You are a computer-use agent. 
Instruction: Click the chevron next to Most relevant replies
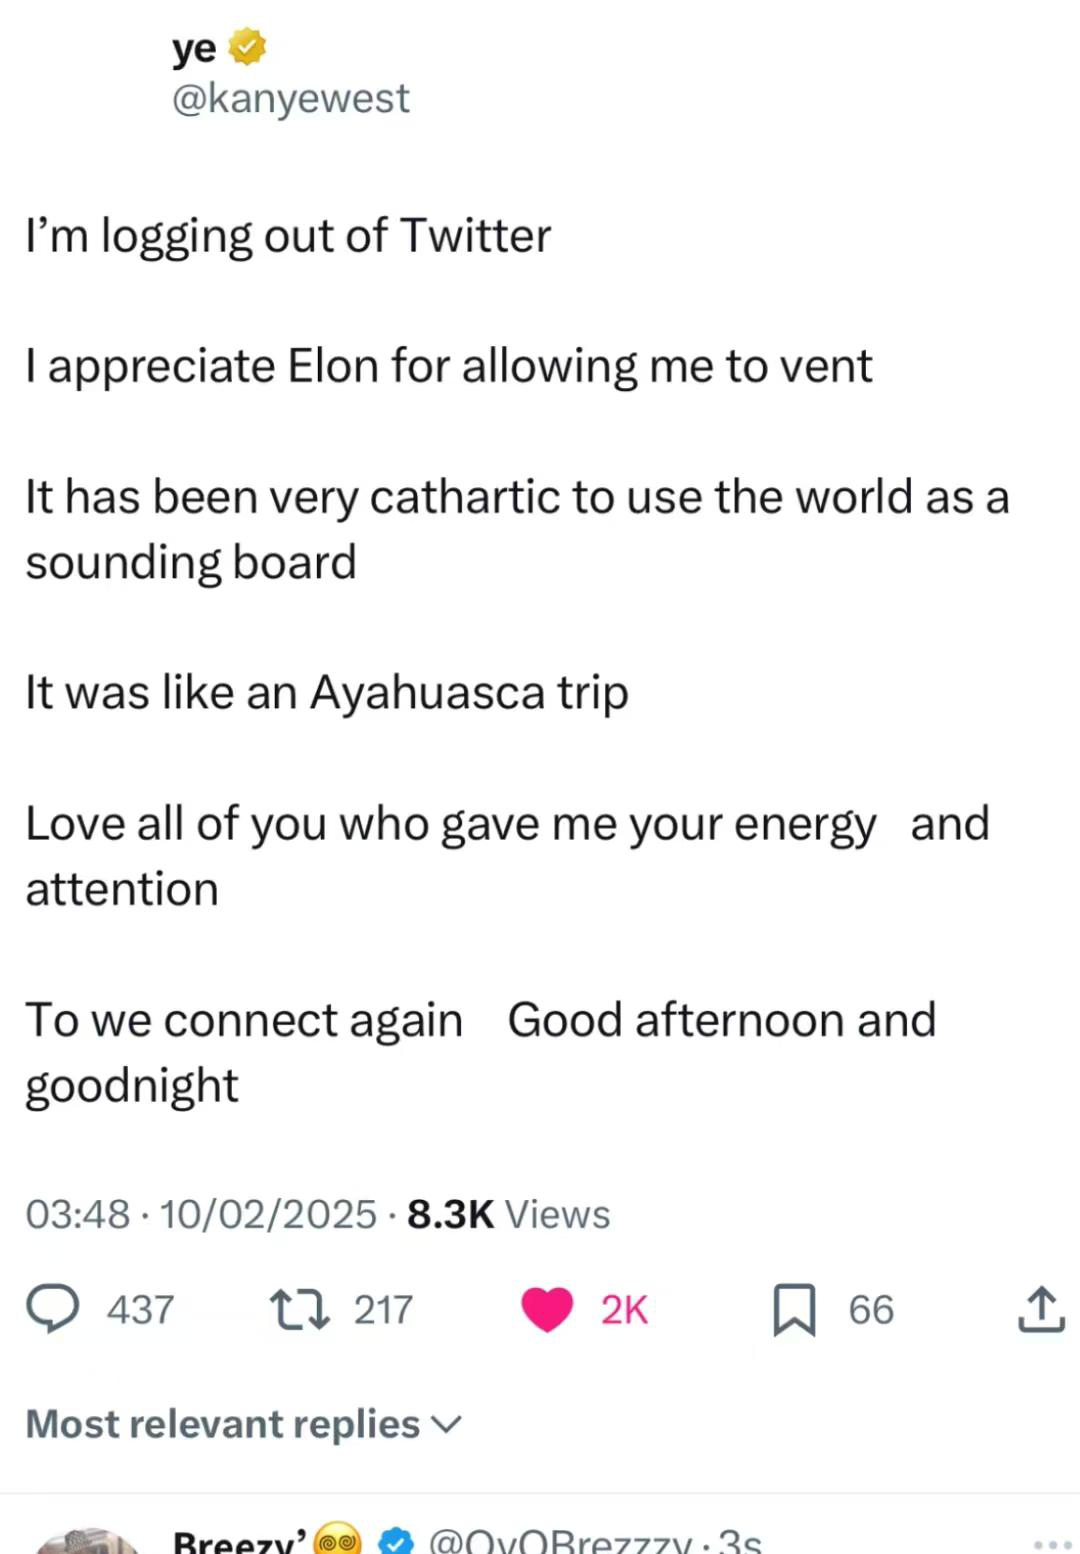(x=446, y=1424)
